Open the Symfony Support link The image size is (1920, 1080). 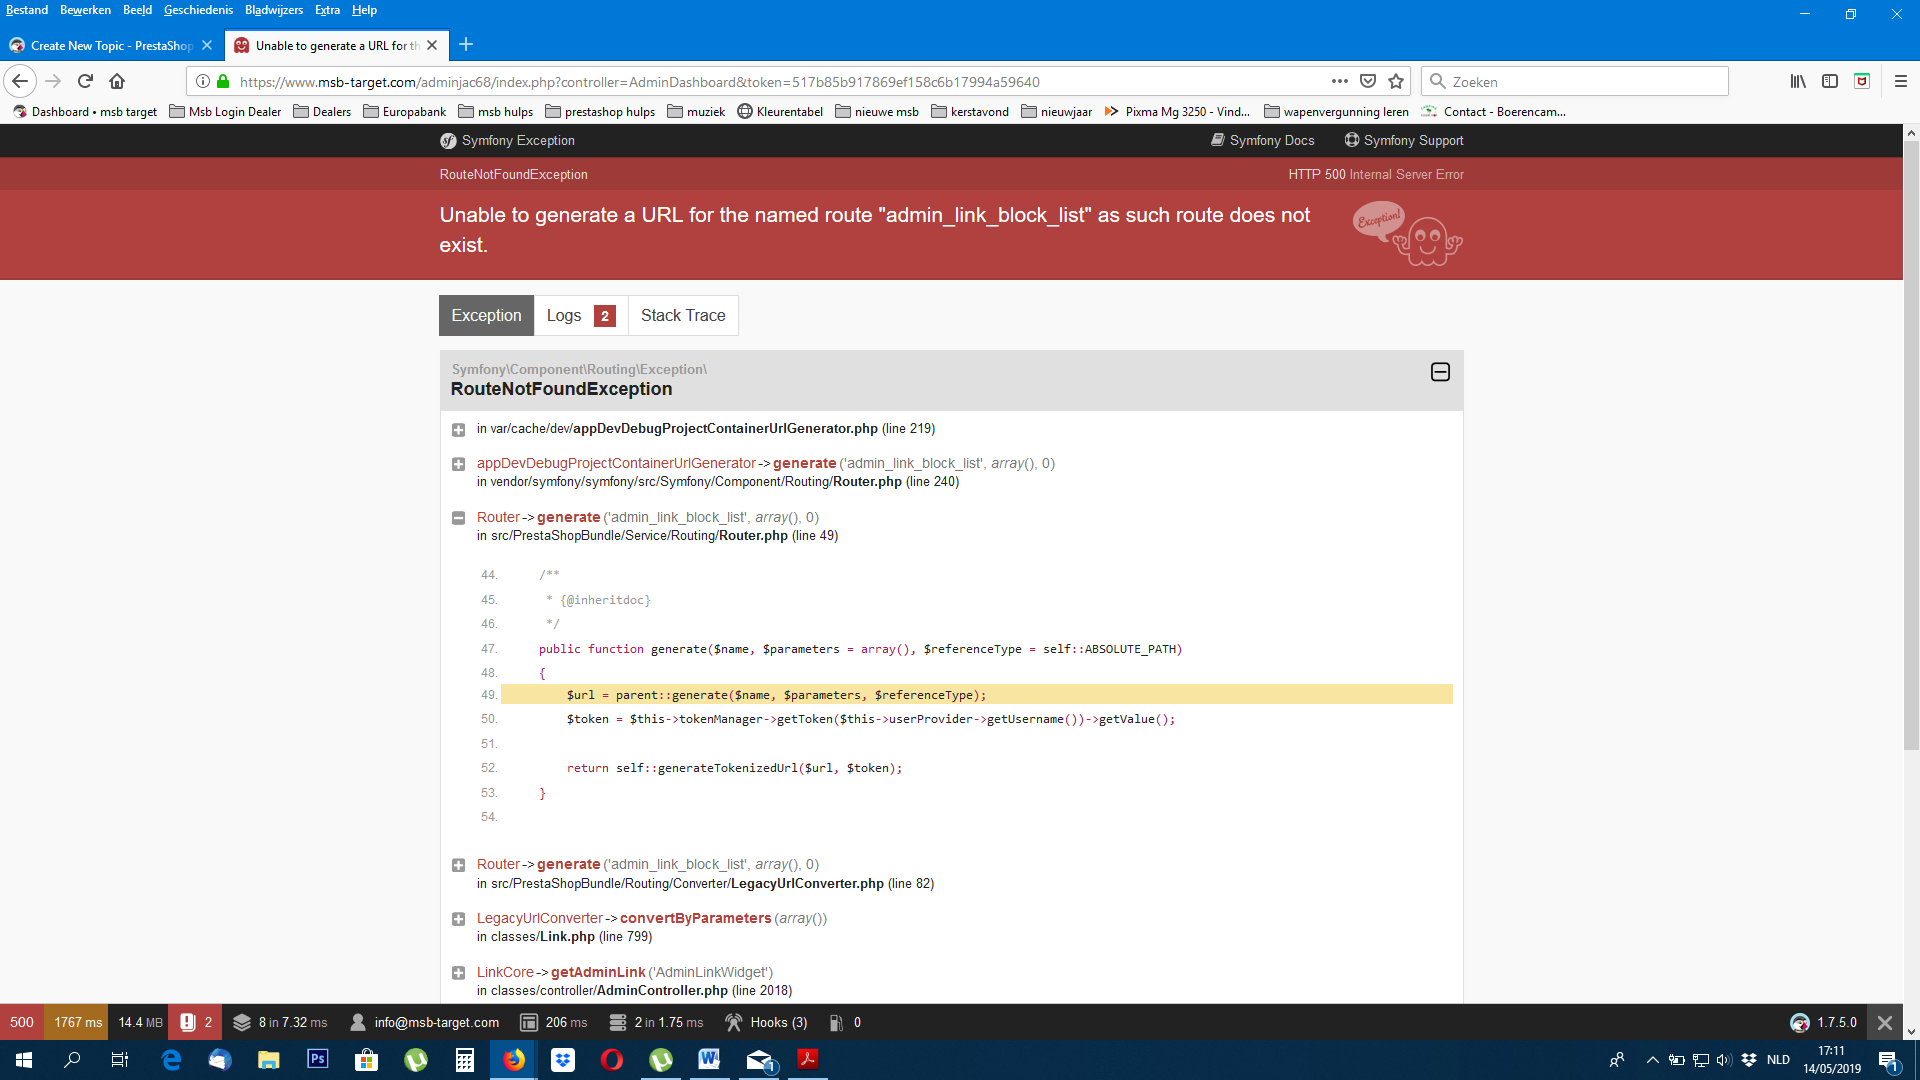click(1403, 140)
